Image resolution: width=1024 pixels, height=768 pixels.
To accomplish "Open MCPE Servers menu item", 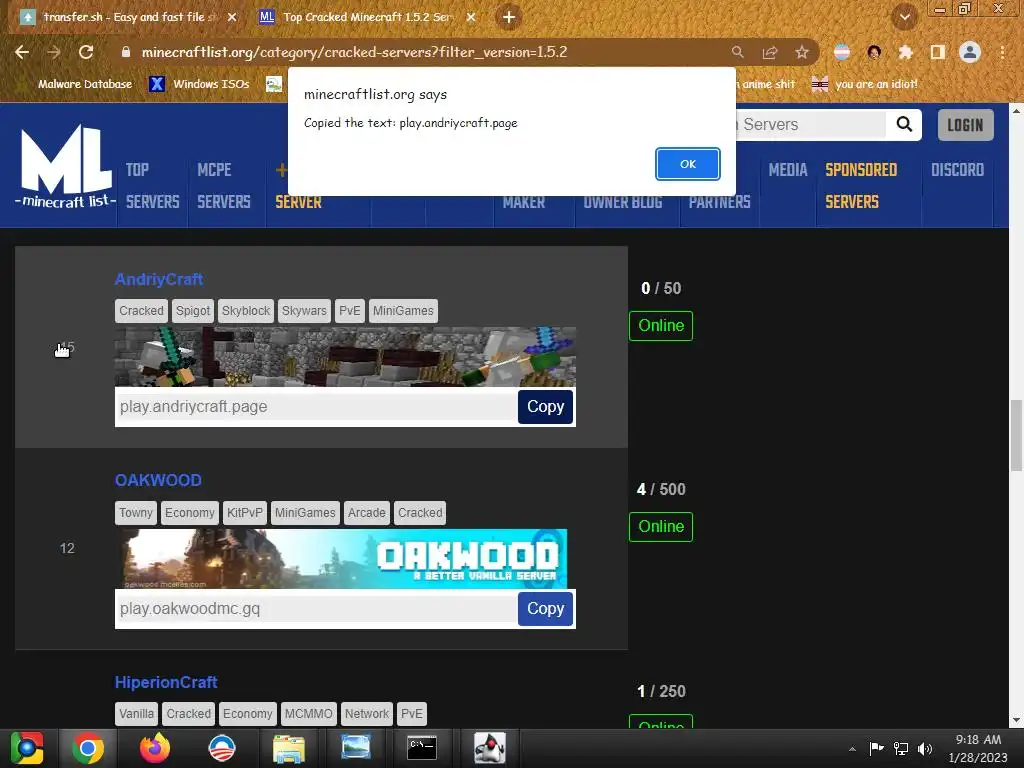I will click(224, 185).
